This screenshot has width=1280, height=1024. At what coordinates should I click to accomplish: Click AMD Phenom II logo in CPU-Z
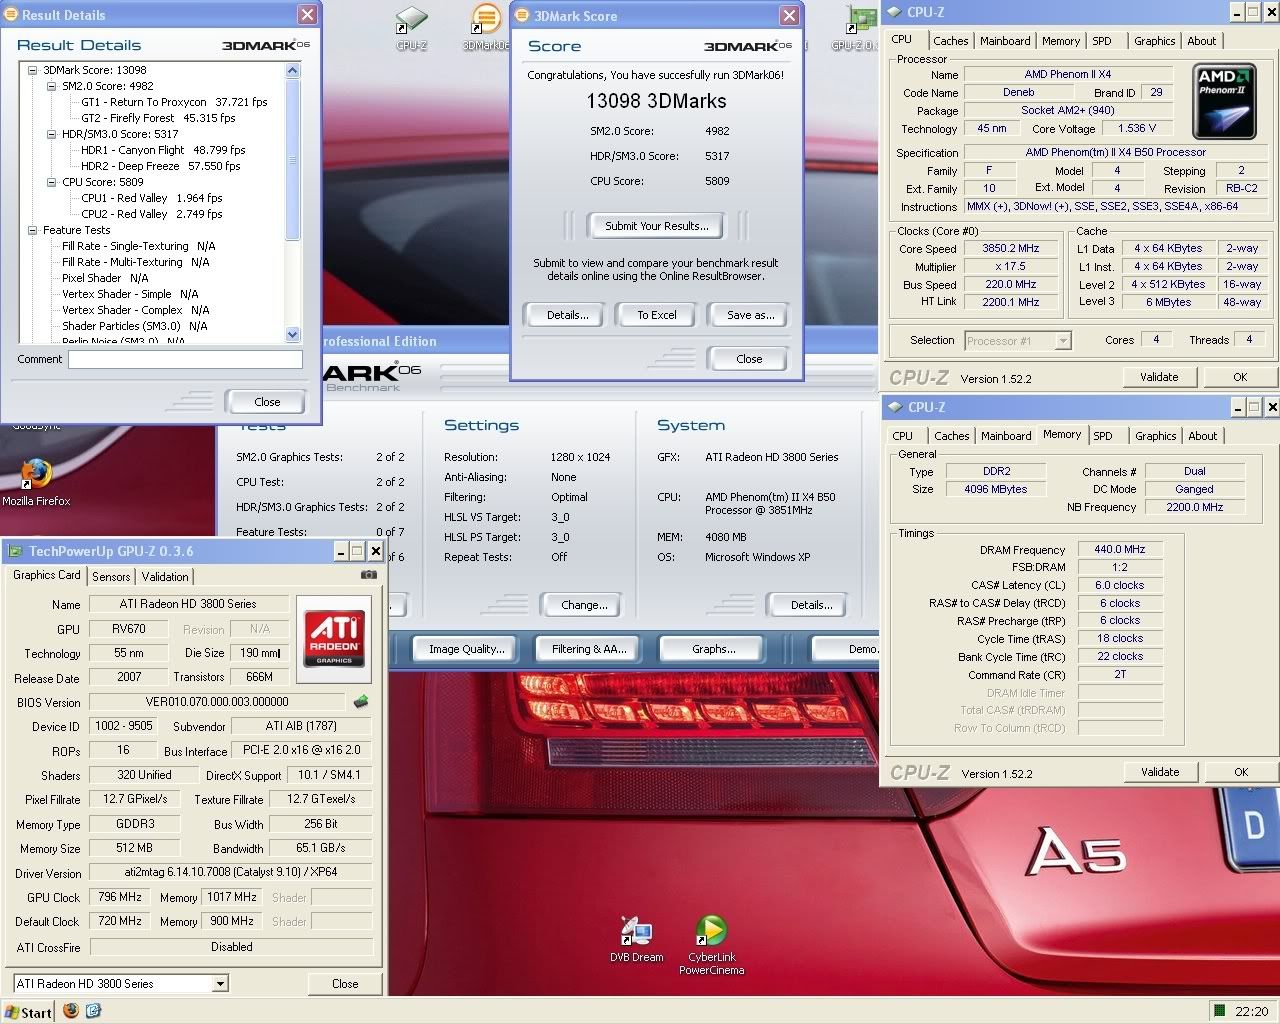pyautogui.click(x=1225, y=101)
